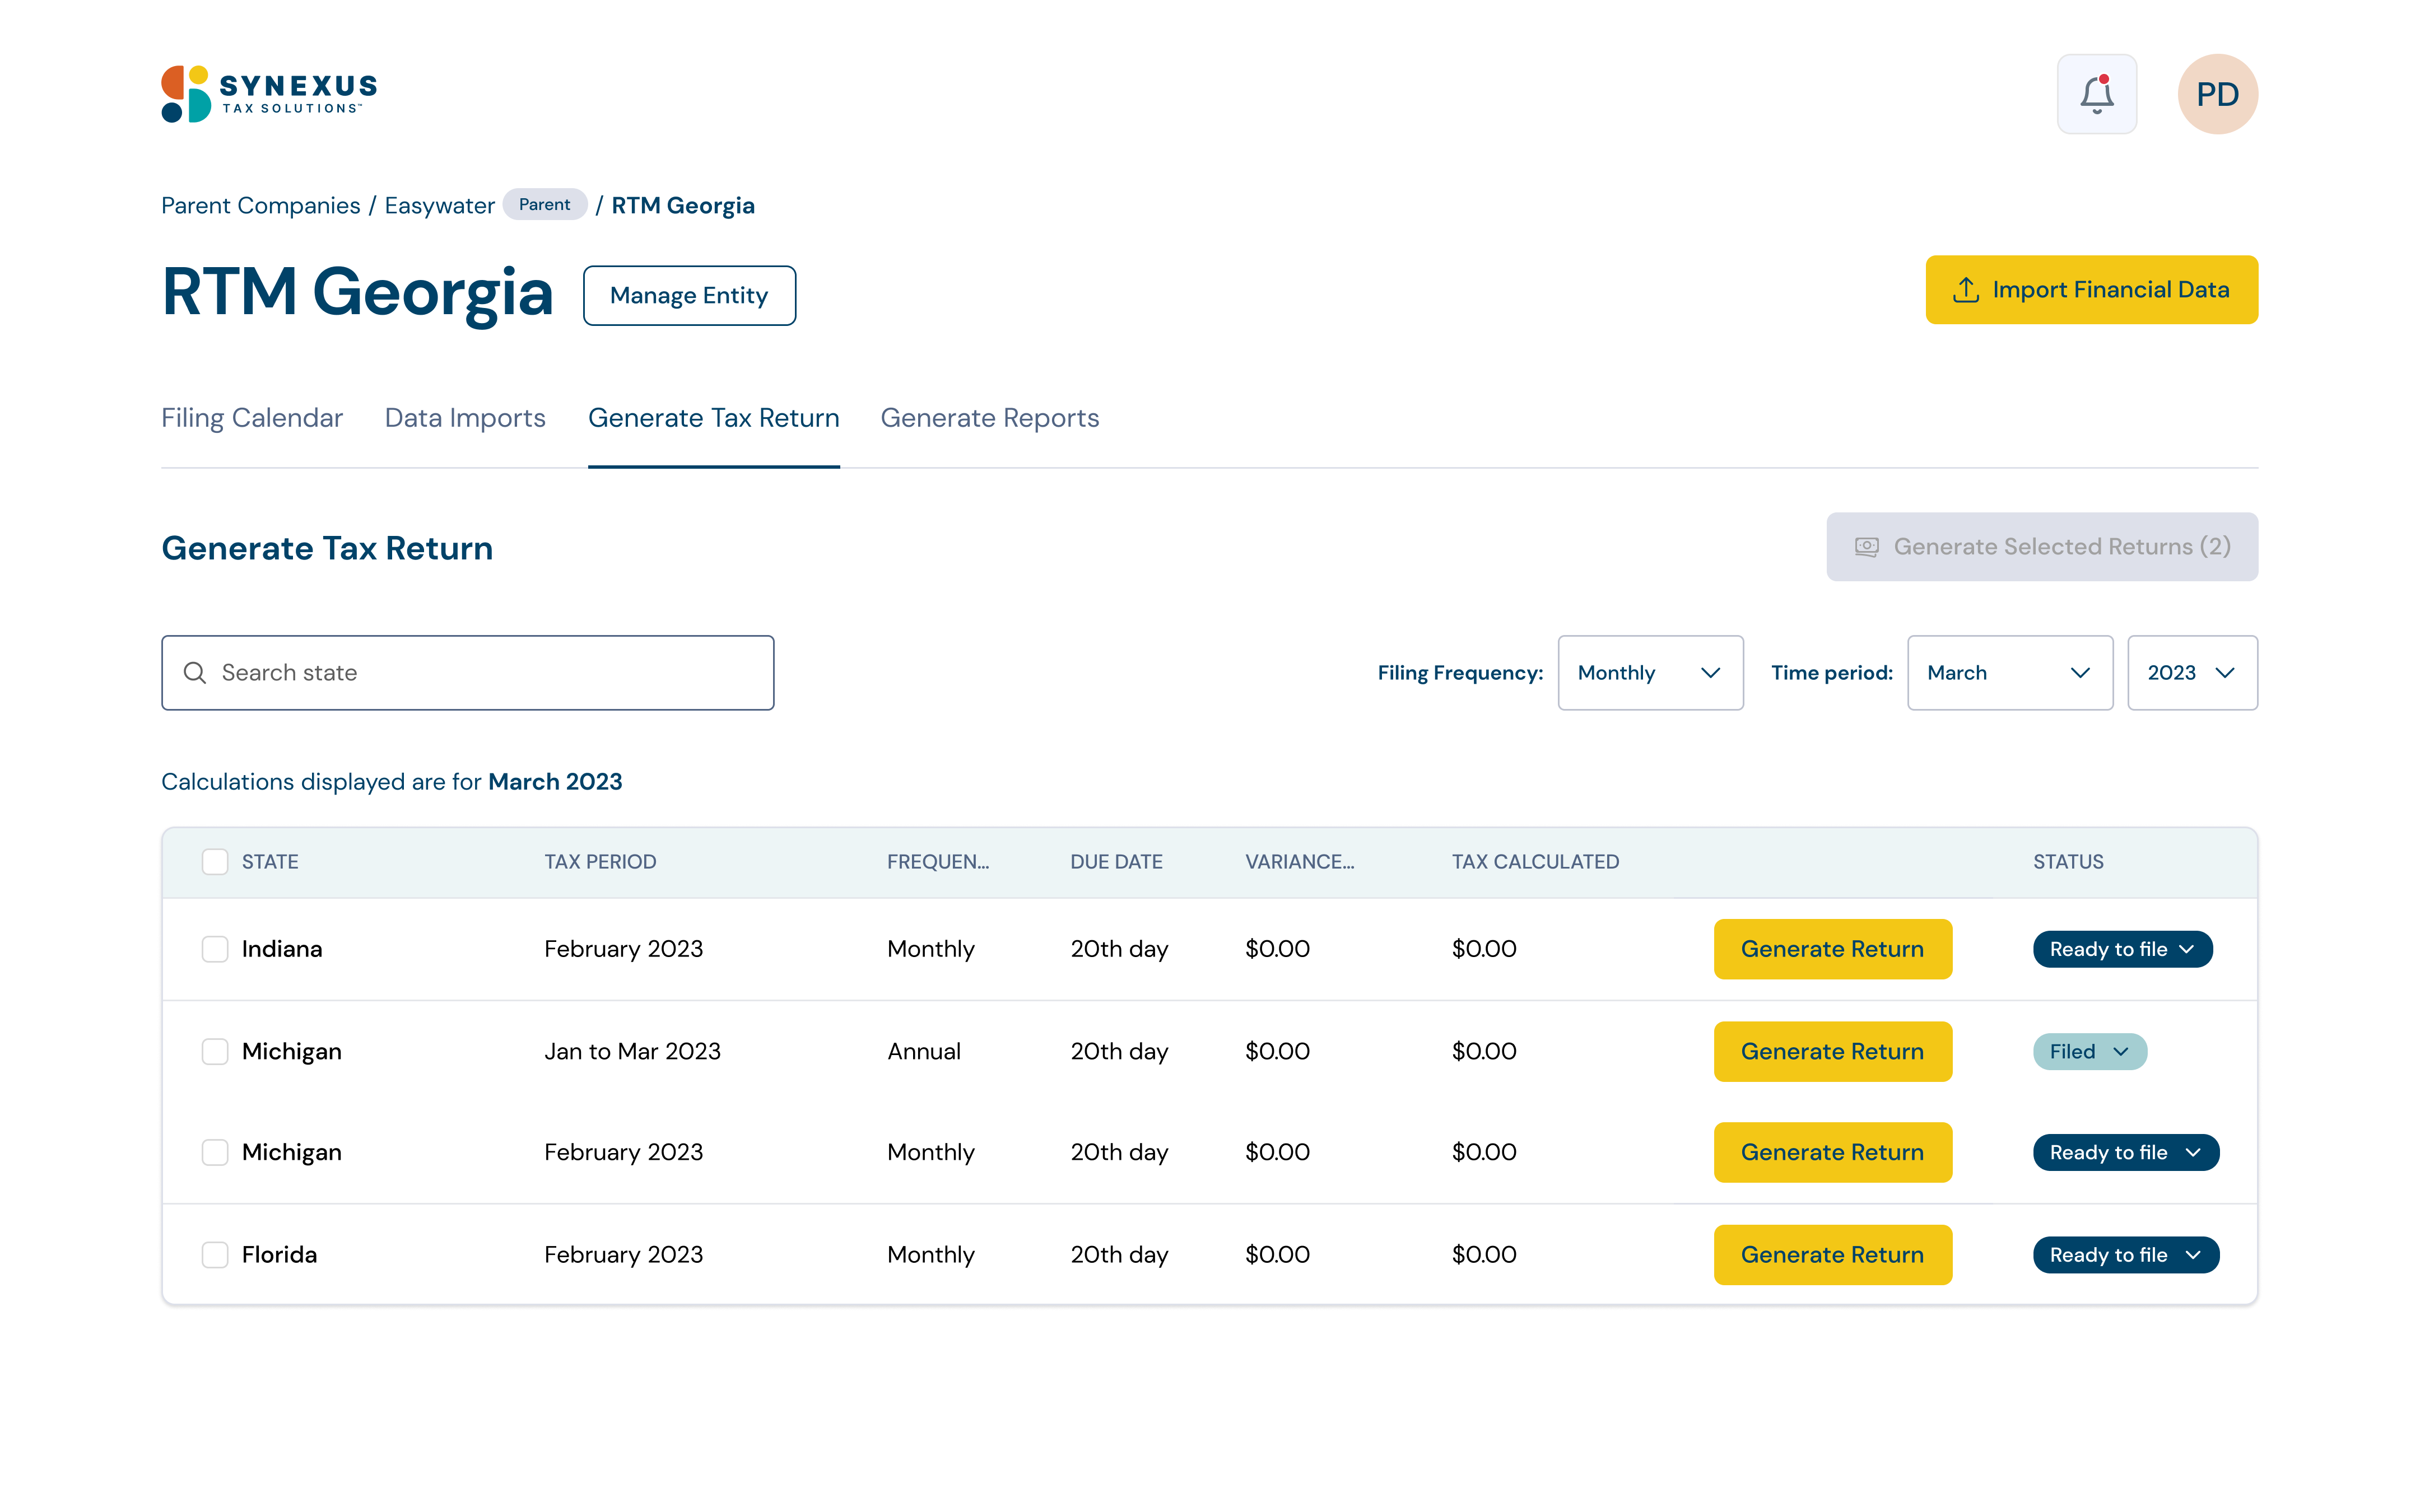Image resolution: width=2420 pixels, height=1512 pixels.
Task: Check the Michigan Annual row checkbox
Action: coord(215,1051)
